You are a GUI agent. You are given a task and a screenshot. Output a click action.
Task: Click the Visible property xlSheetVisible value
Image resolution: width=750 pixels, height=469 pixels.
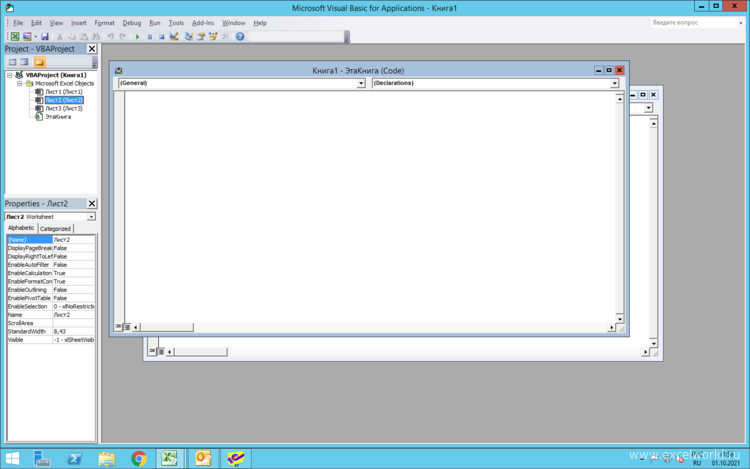point(74,340)
